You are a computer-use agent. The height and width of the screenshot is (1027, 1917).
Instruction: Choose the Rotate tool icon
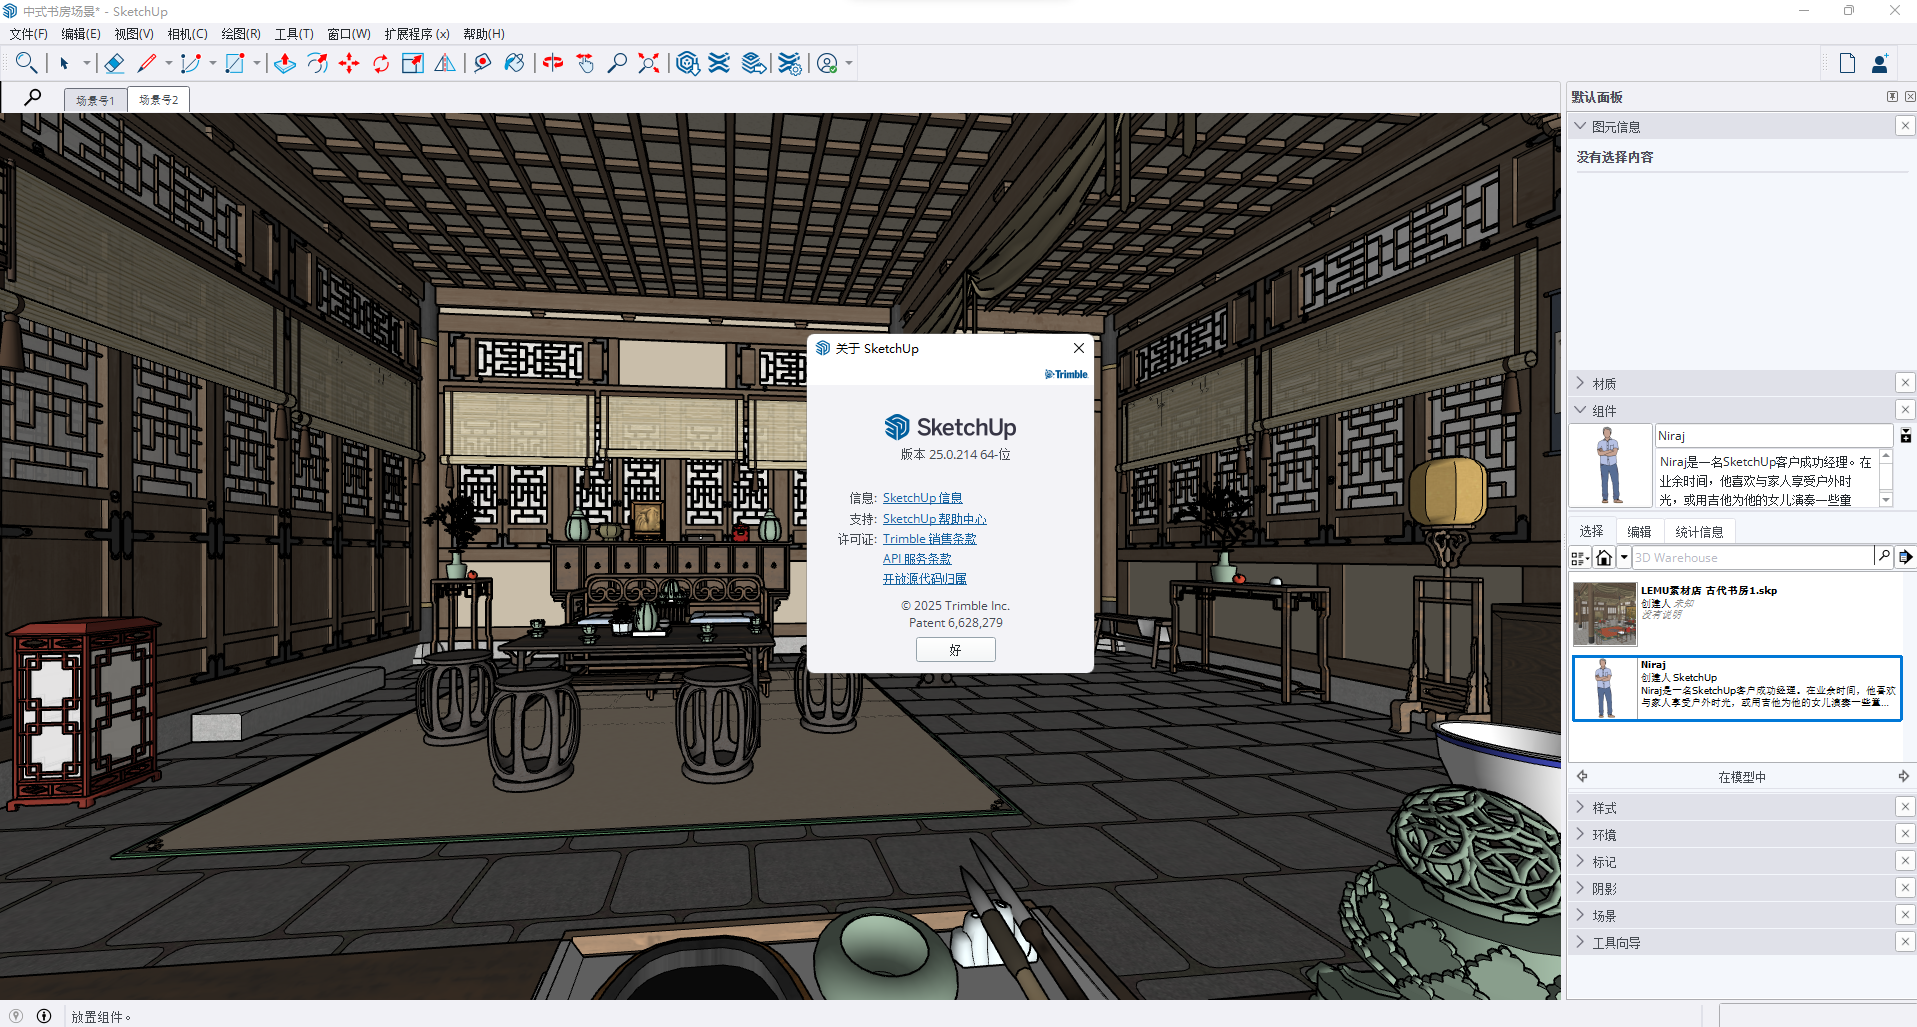click(381, 64)
